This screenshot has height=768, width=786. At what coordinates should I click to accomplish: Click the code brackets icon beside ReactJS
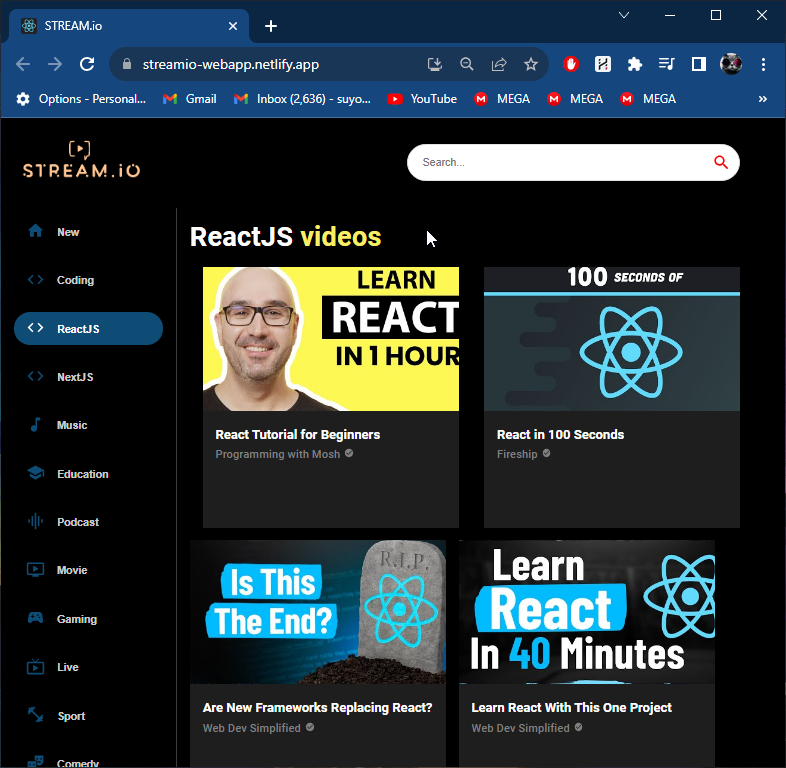pos(35,327)
